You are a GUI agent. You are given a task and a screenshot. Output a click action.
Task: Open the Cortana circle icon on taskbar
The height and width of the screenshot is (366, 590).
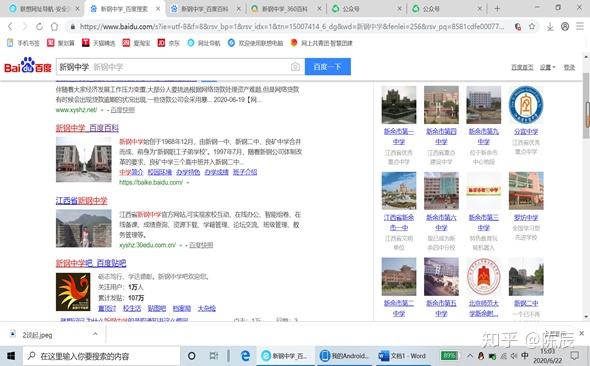pos(192,355)
